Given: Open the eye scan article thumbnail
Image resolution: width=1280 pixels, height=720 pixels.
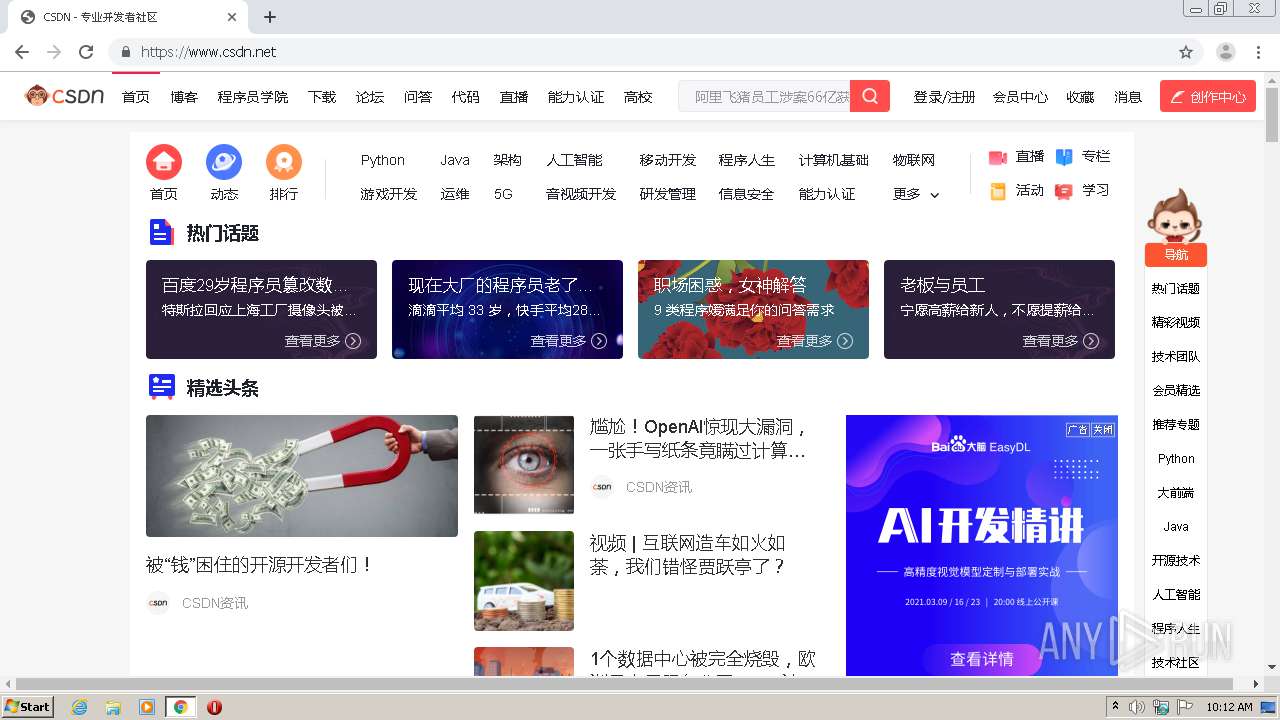Looking at the screenshot, I should 524,465.
